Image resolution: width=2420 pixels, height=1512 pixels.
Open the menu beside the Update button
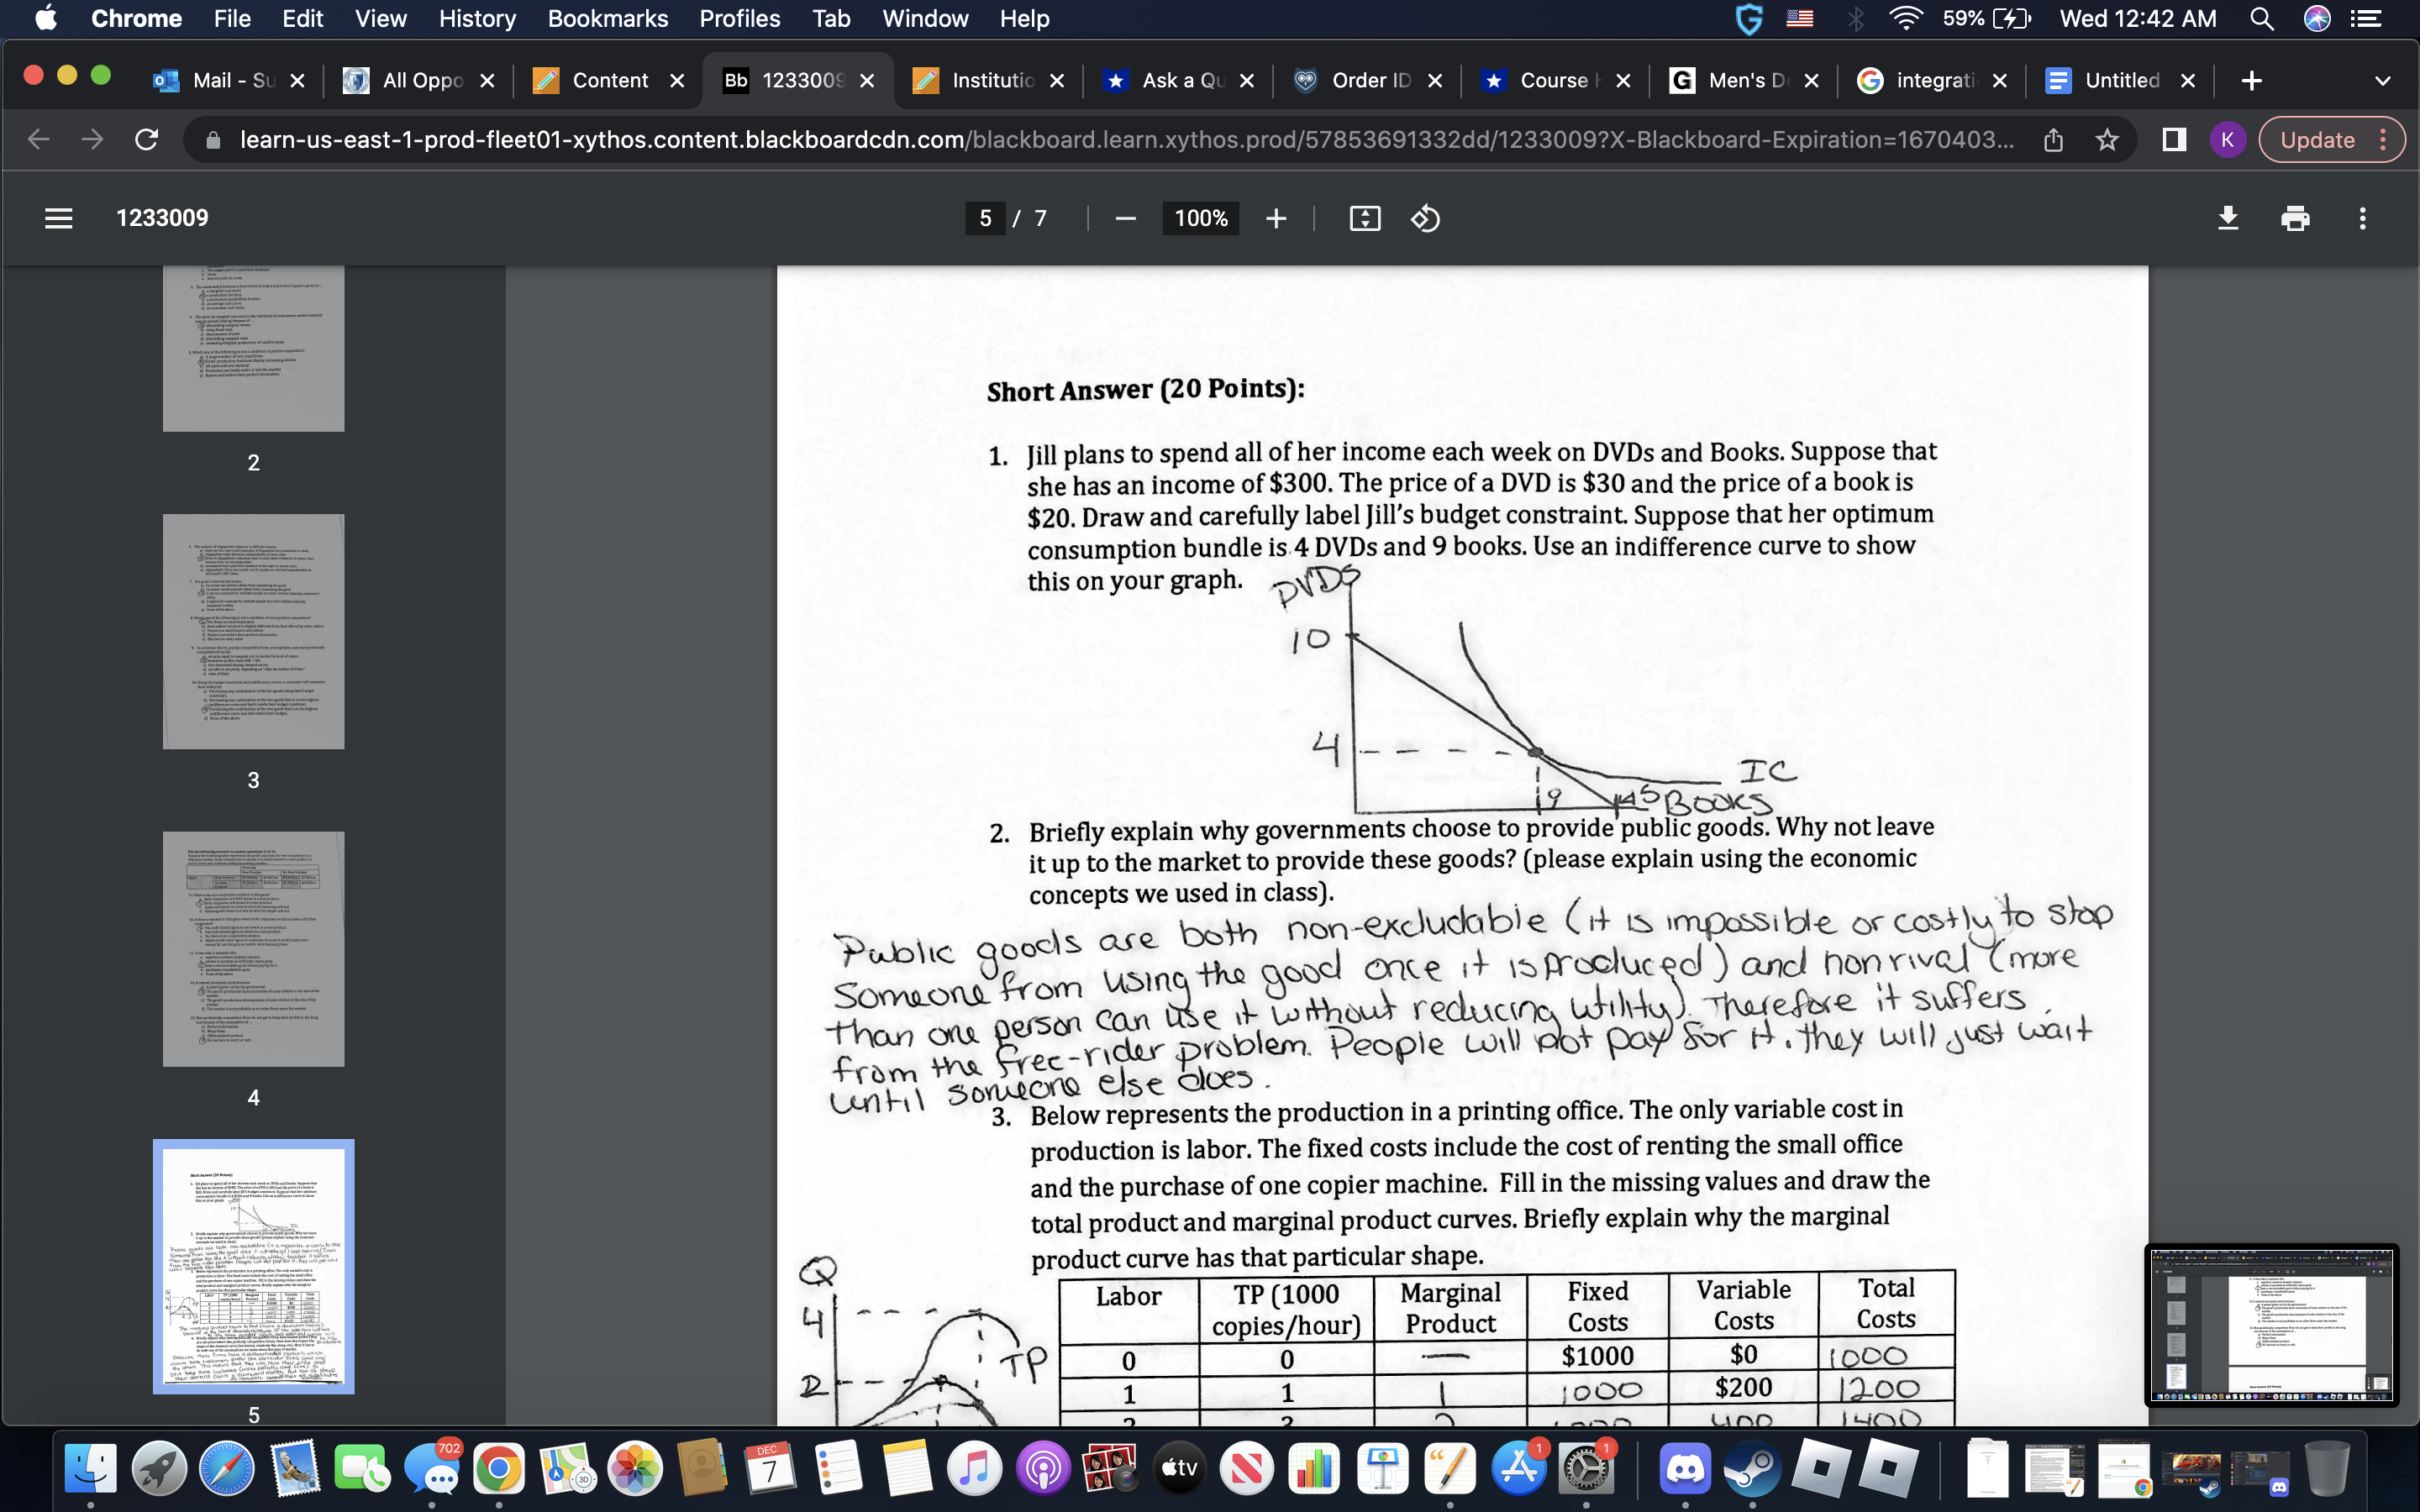pyautogui.click(x=2384, y=139)
